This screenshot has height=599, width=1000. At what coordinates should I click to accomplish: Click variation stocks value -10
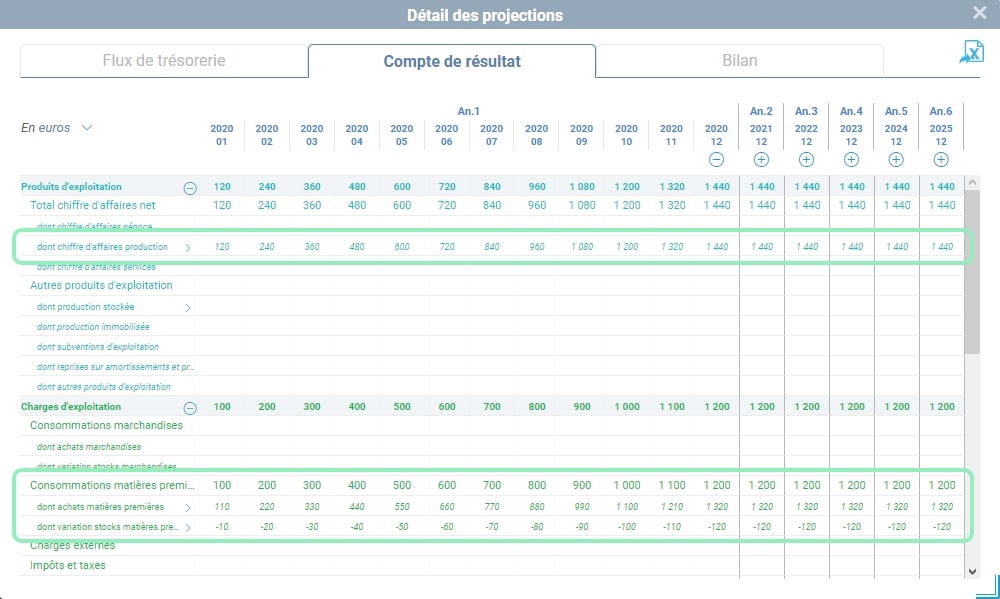coord(222,527)
